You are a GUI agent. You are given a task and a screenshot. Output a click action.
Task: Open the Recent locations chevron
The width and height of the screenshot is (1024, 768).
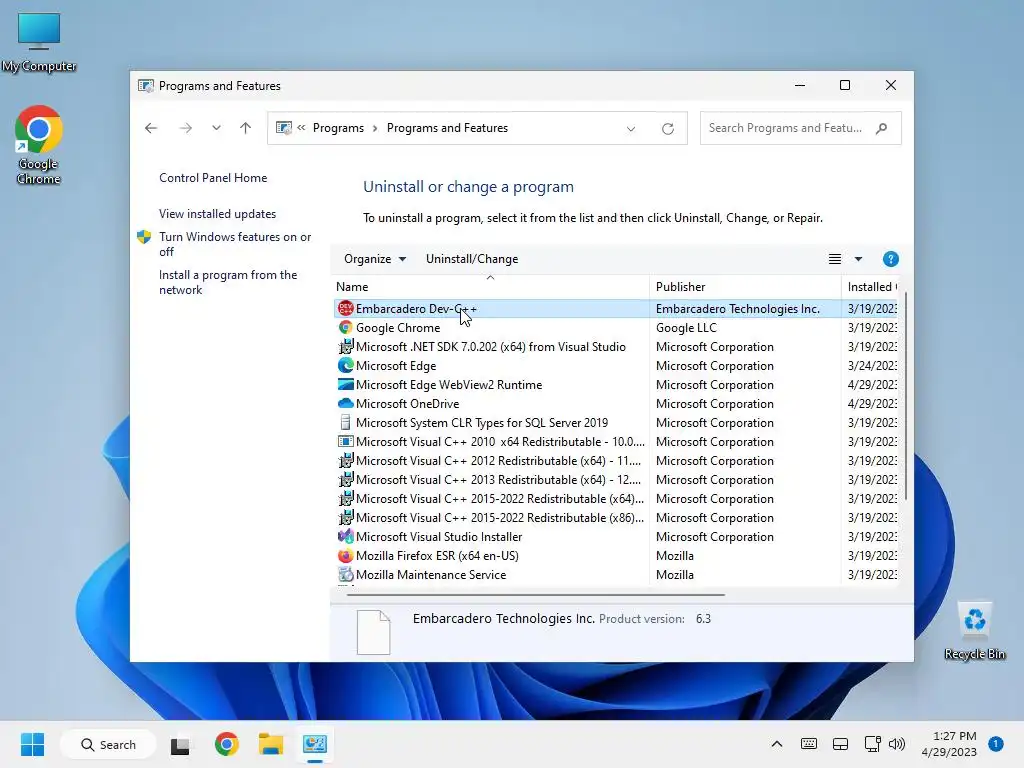(x=216, y=128)
